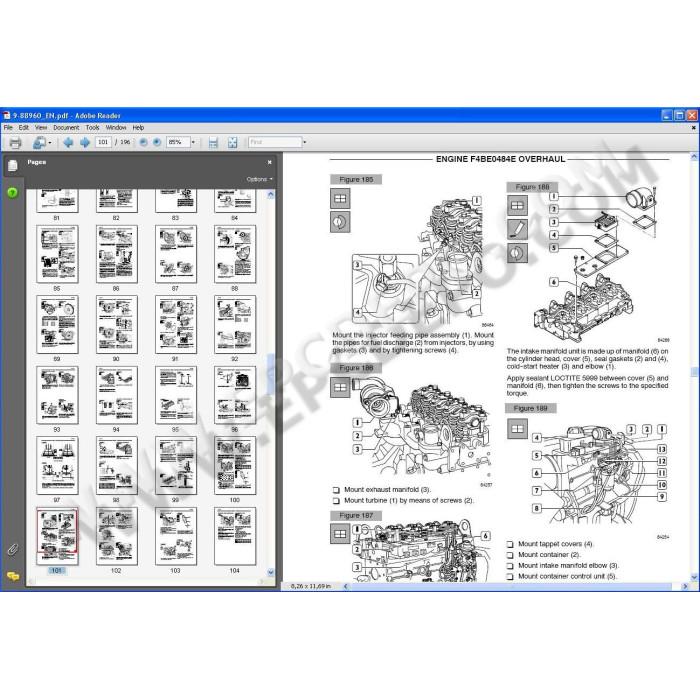
Task: Open the Edit menu
Action: click(24, 128)
